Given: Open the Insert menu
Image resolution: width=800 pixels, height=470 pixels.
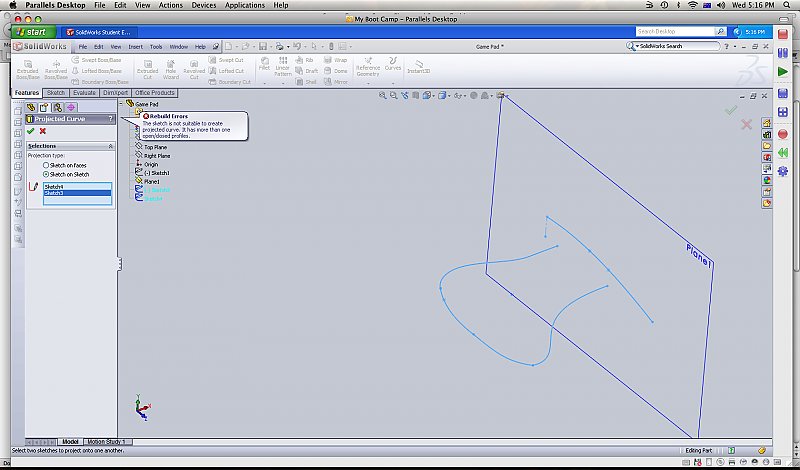Looking at the screenshot, I should click(x=135, y=47).
